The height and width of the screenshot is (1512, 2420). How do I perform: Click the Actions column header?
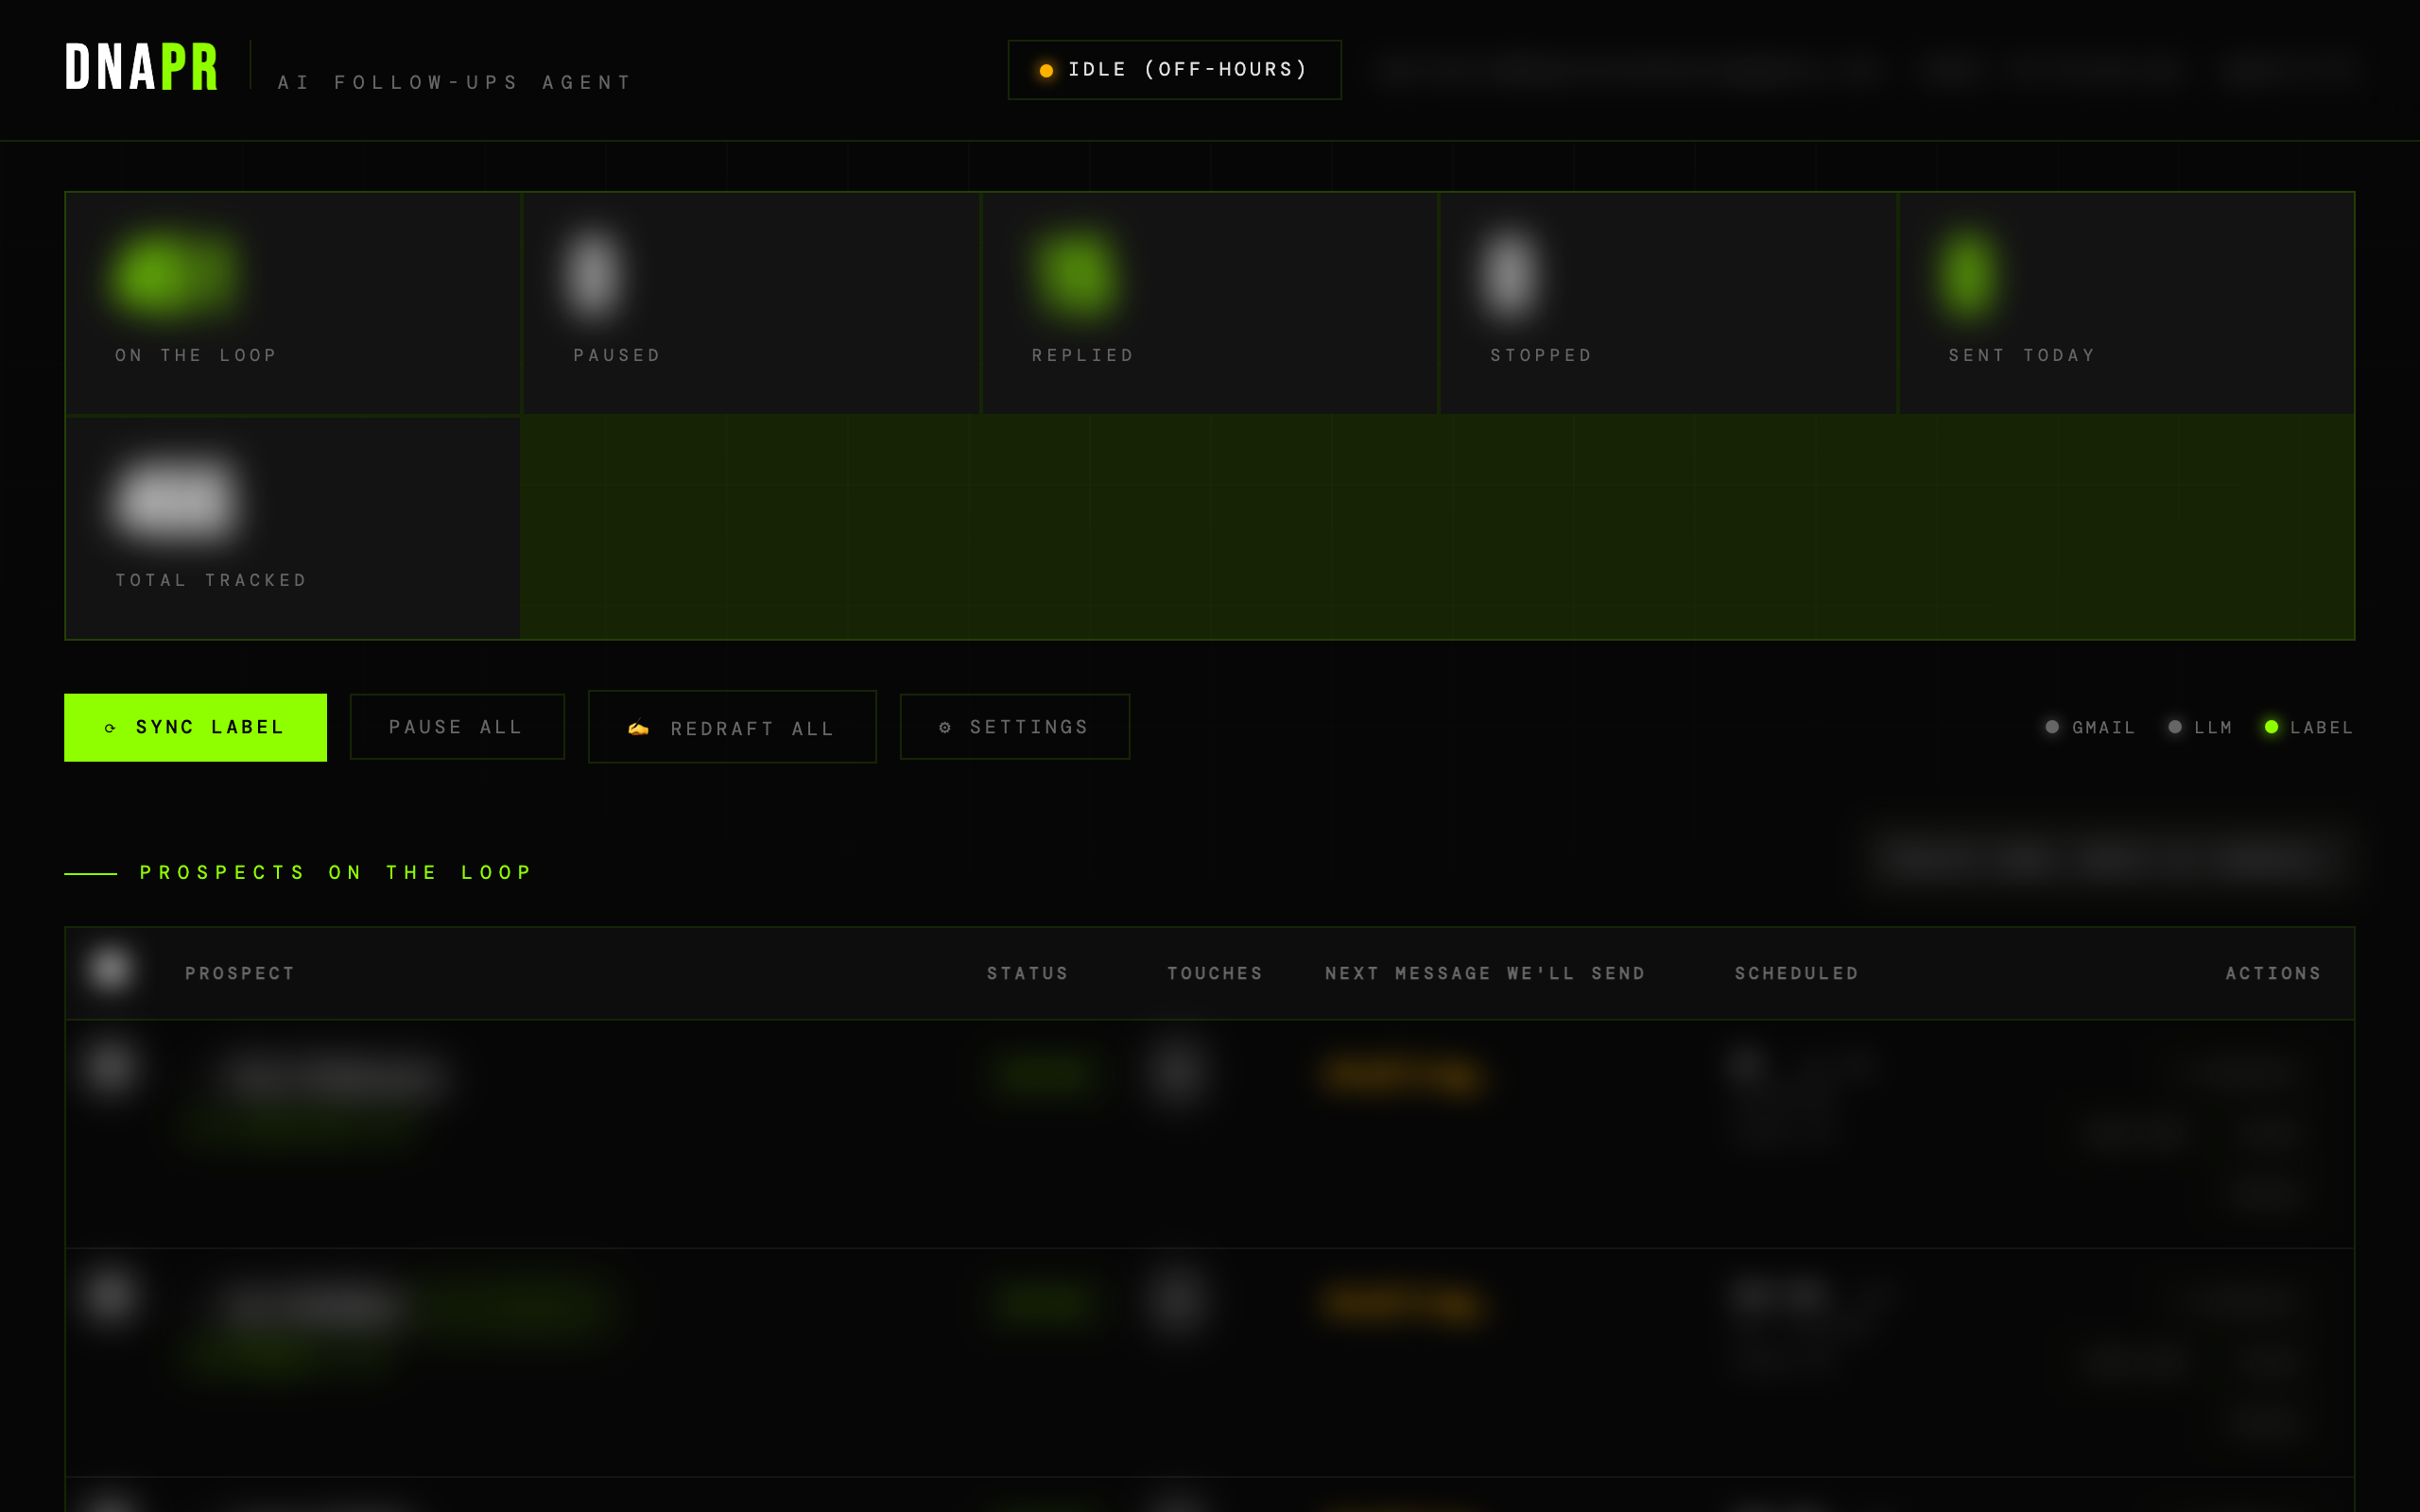[x=2273, y=973]
